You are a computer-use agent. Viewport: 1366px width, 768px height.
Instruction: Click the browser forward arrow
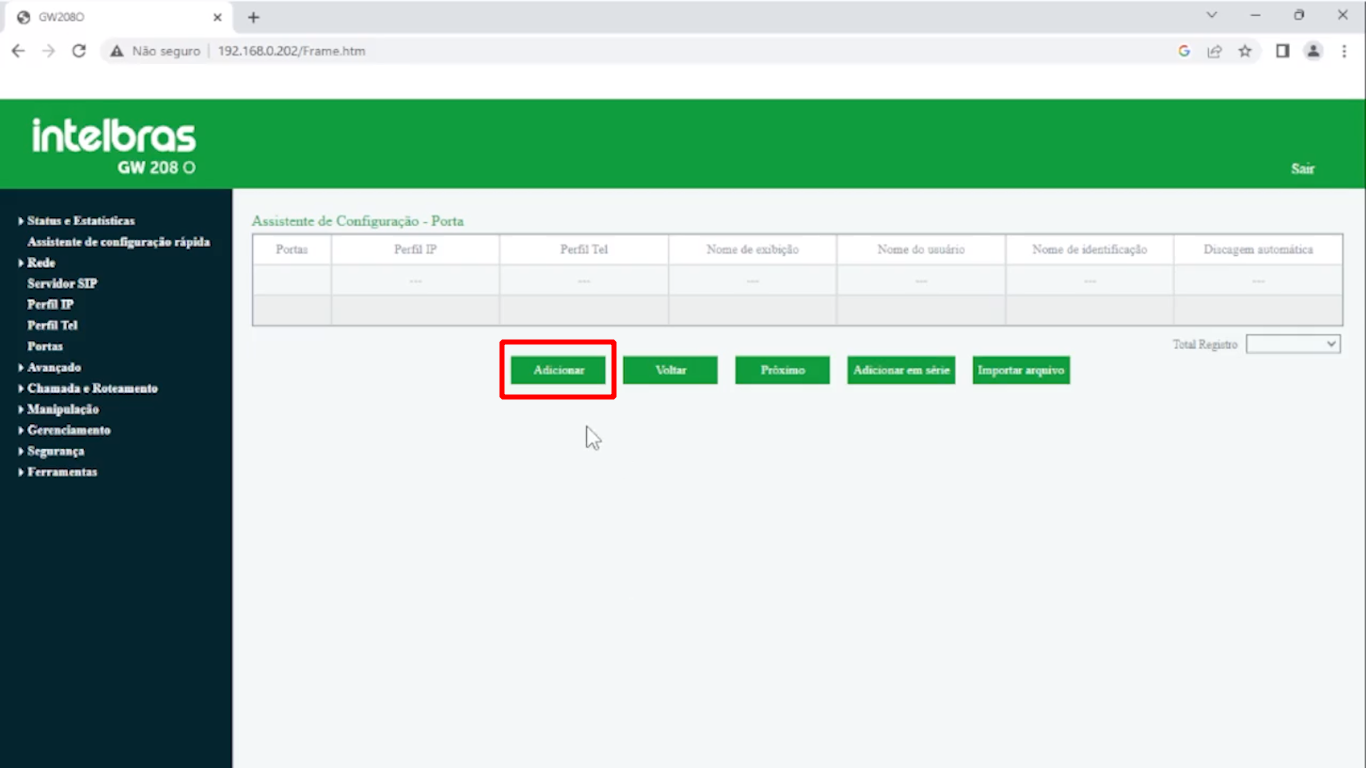48,51
